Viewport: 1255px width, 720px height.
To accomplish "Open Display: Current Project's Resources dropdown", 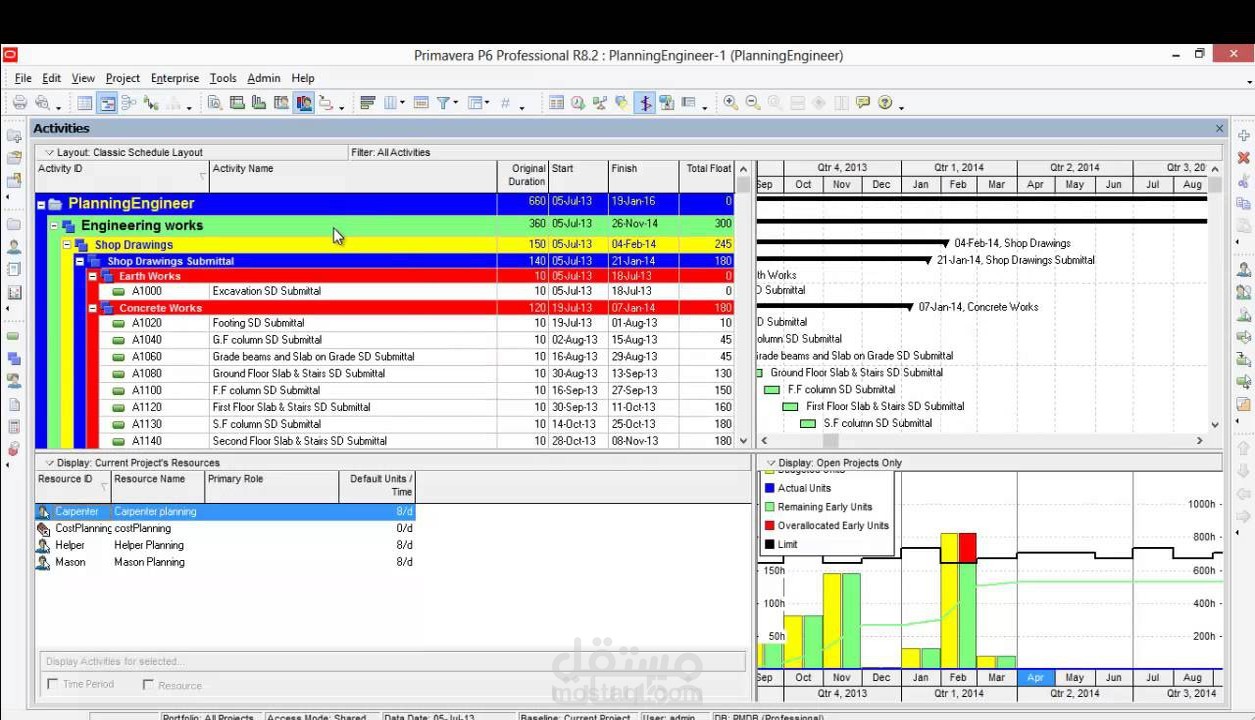I will click(x=132, y=463).
